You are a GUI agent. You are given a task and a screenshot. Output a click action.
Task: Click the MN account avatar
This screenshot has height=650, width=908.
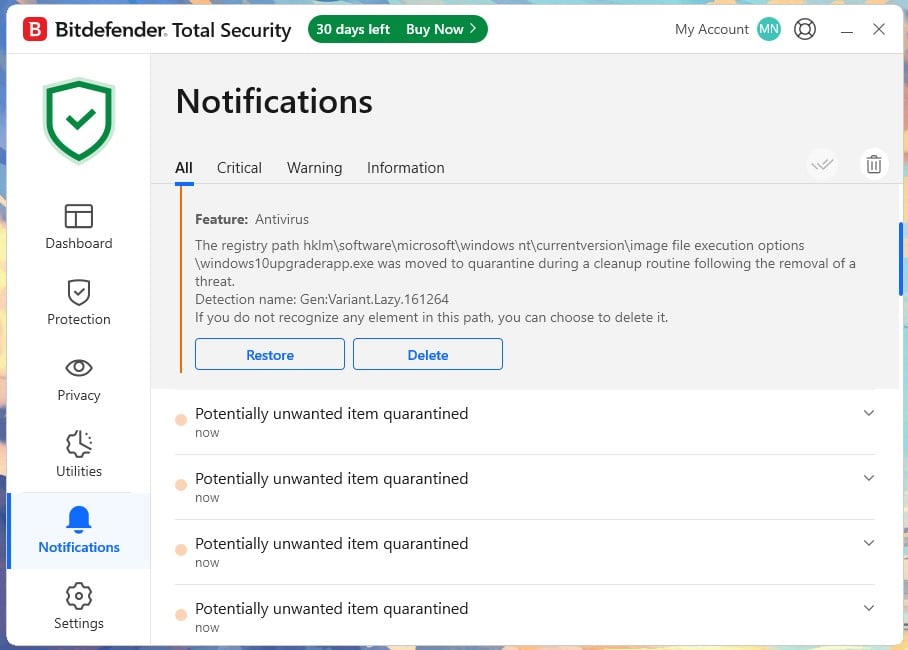click(768, 29)
